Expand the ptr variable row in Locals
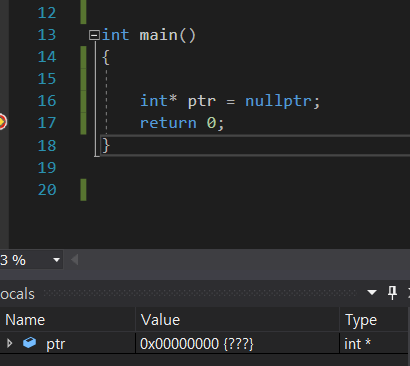 (10, 343)
